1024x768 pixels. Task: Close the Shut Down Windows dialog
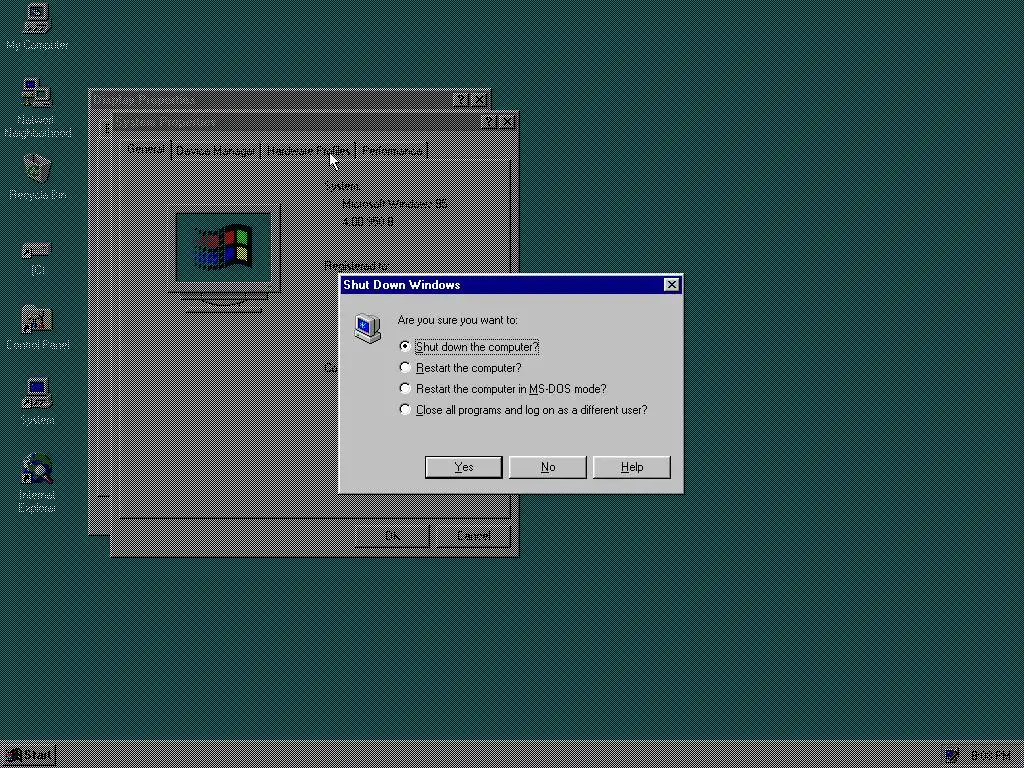671,285
